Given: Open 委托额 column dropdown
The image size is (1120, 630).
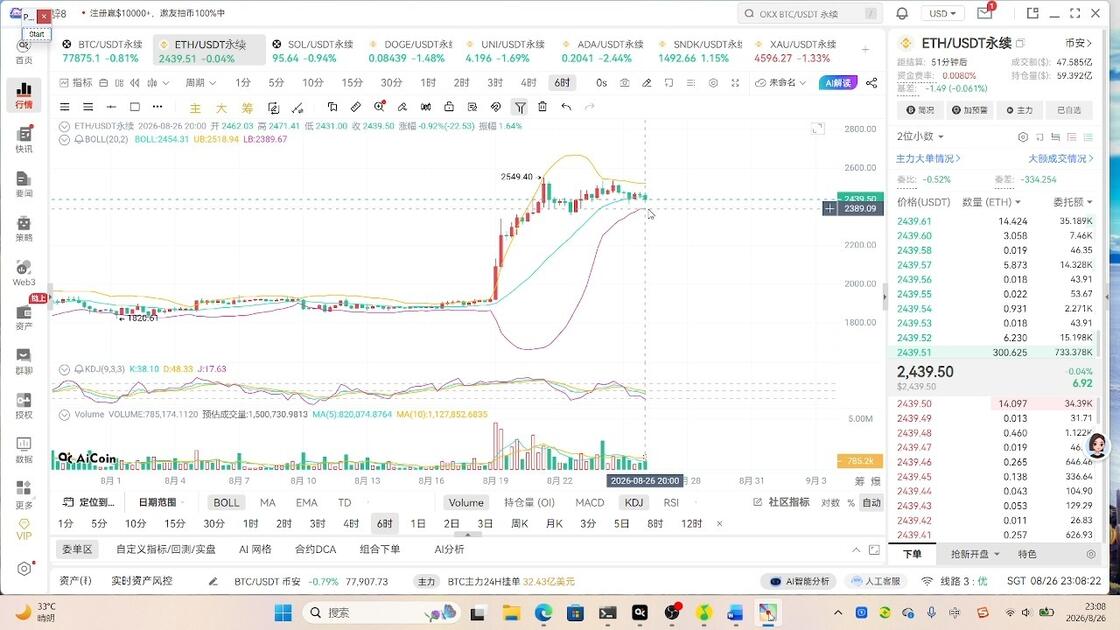Looking at the screenshot, I should tap(1073, 202).
